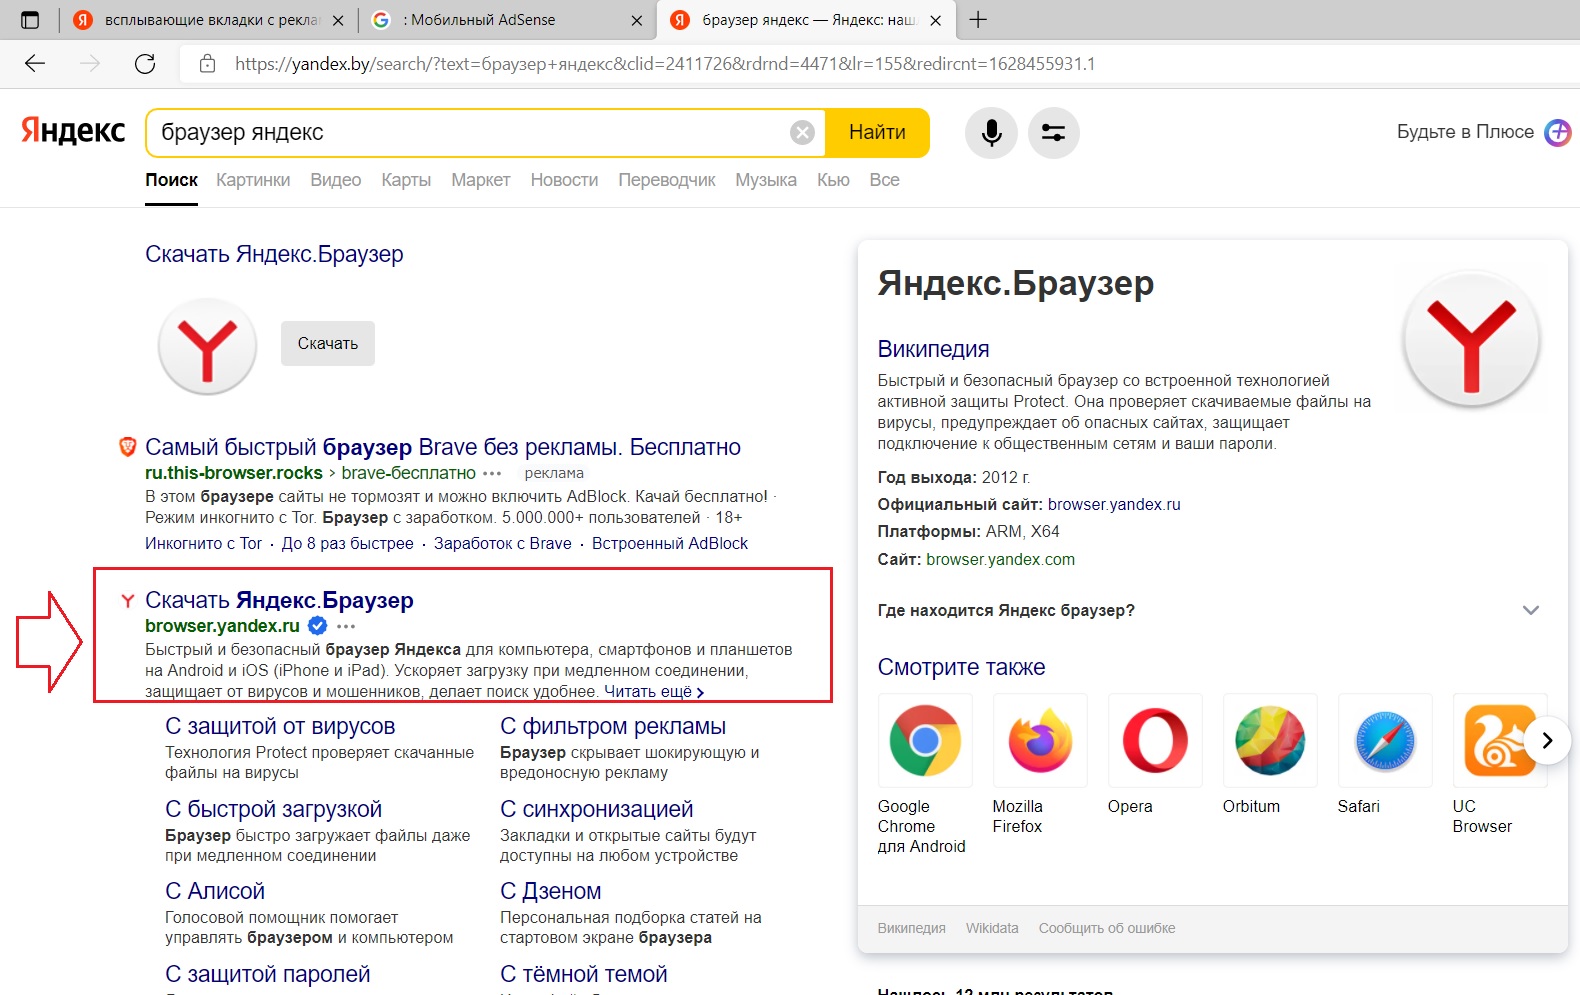Click the voice search microphone icon

point(991,133)
